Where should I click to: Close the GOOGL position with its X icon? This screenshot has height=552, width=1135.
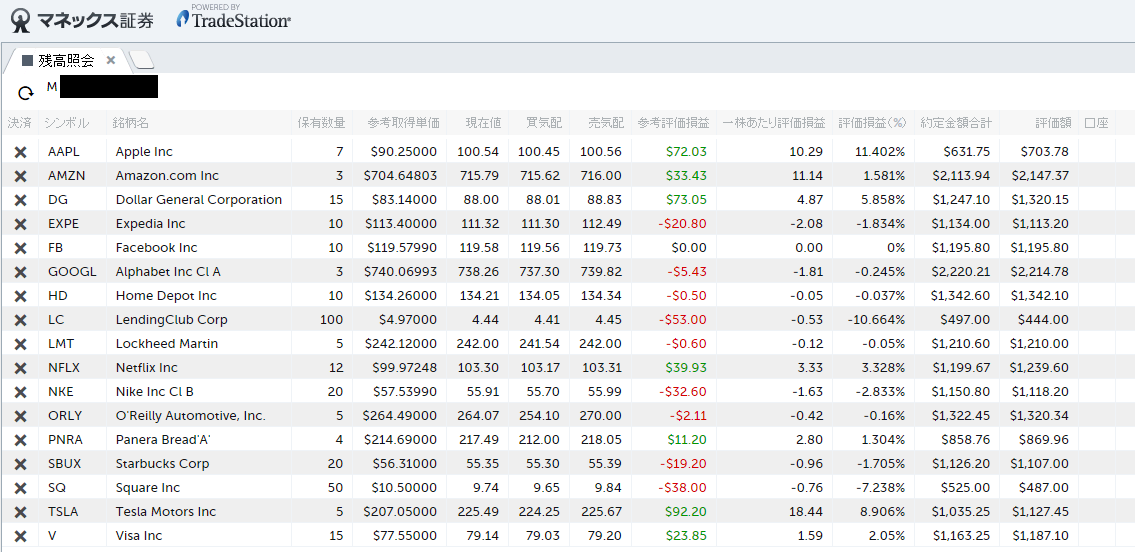[x=21, y=271]
